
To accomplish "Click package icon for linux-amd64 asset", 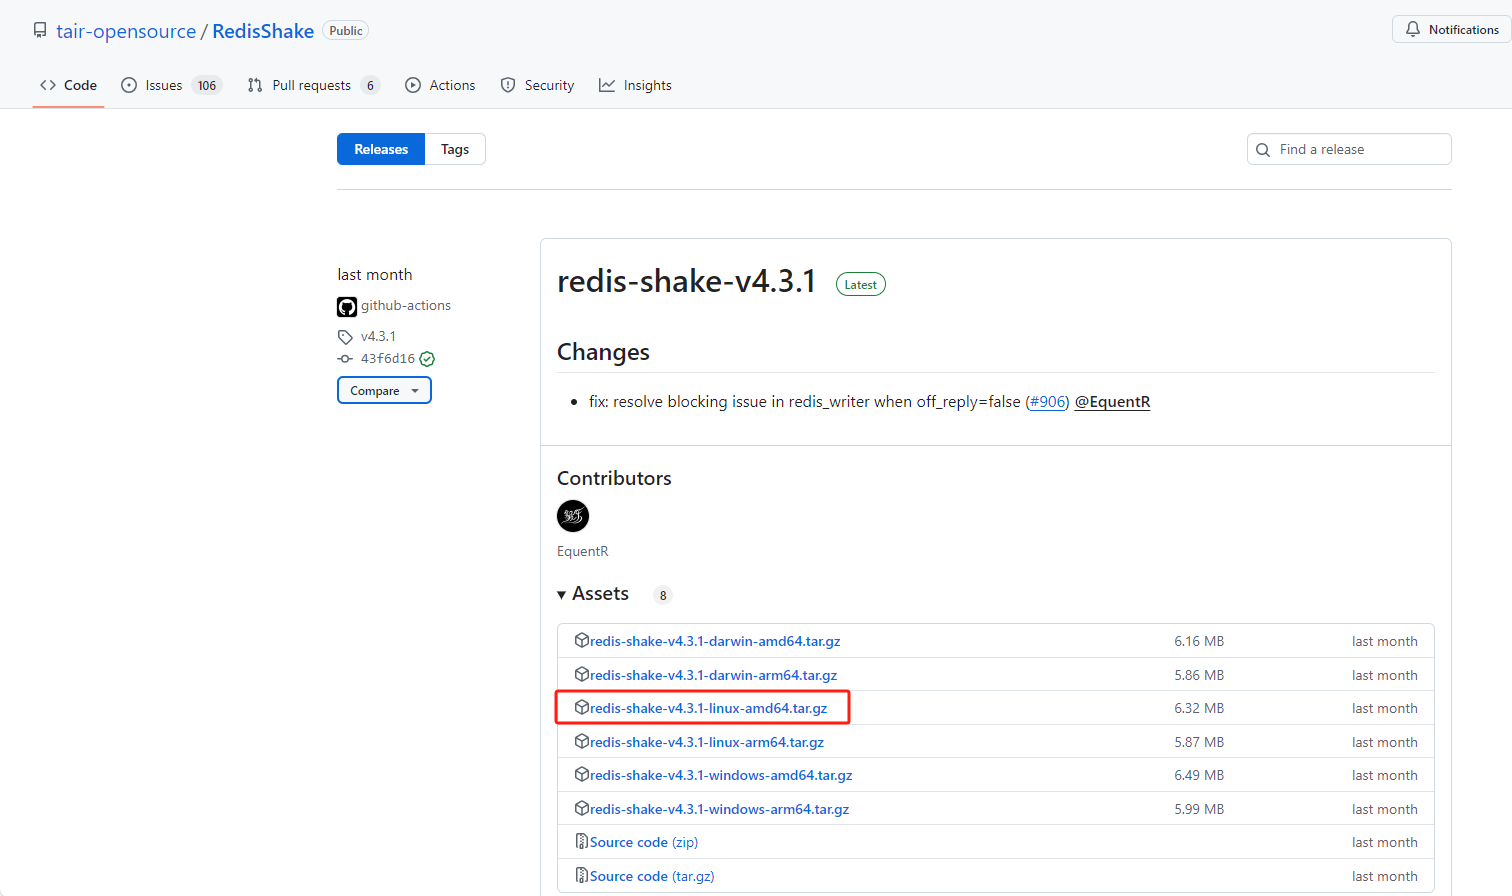I will point(582,707).
